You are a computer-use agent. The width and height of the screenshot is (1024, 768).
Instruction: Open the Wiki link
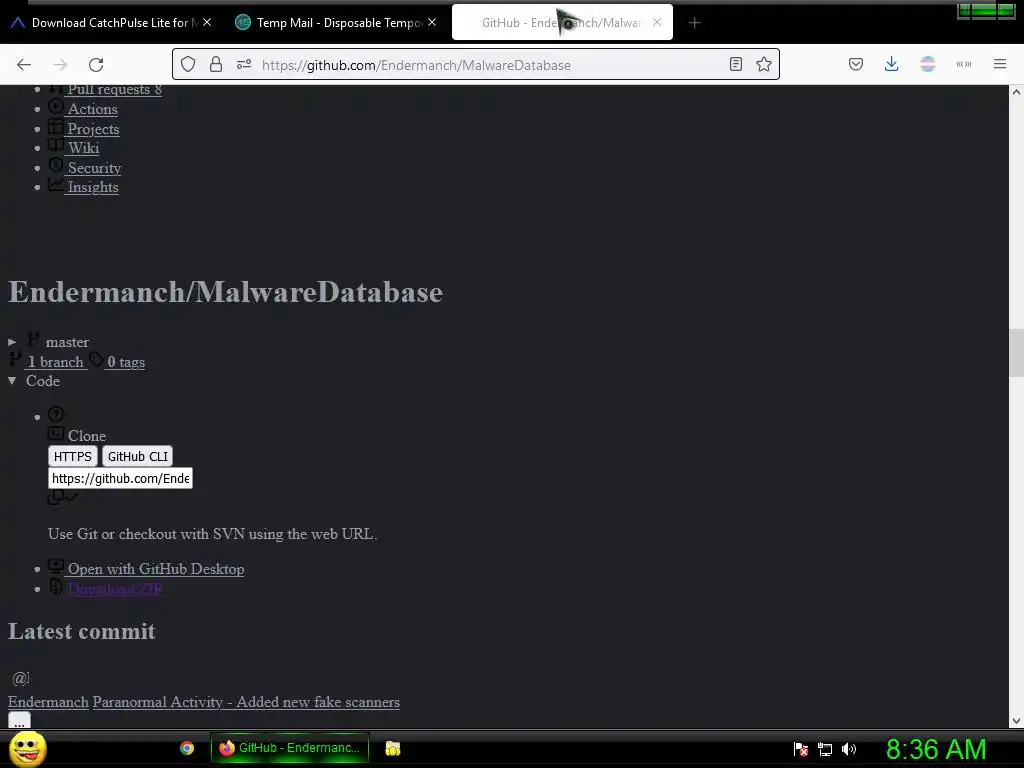pos(84,148)
